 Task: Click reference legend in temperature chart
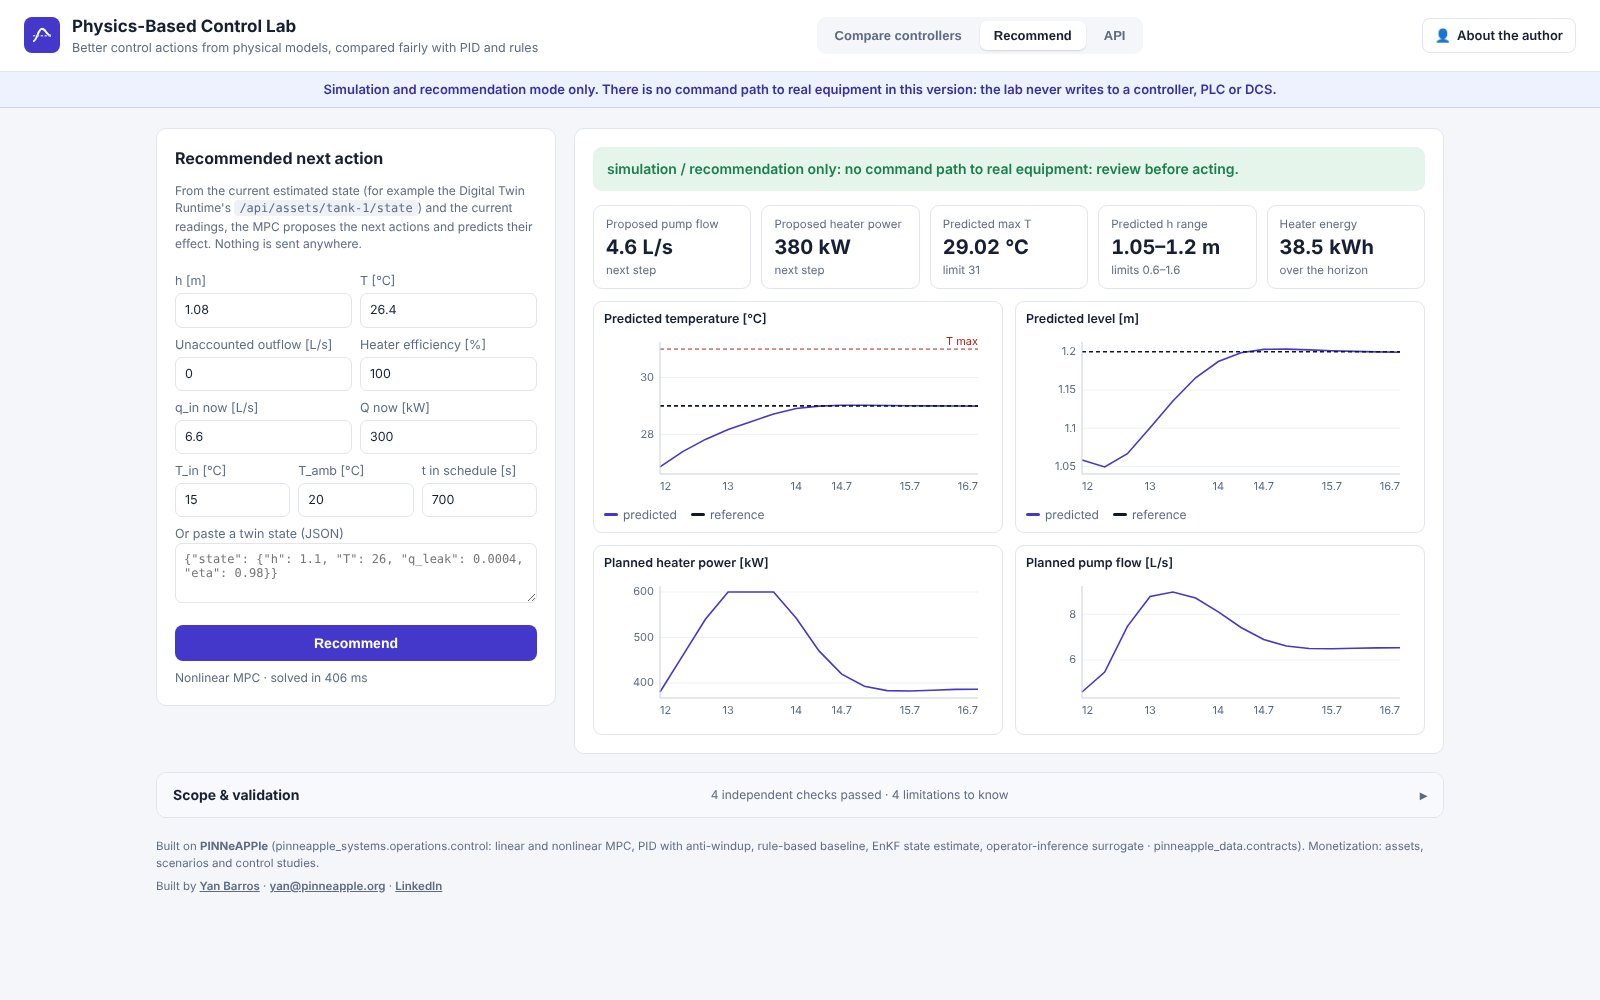coord(728,515)
